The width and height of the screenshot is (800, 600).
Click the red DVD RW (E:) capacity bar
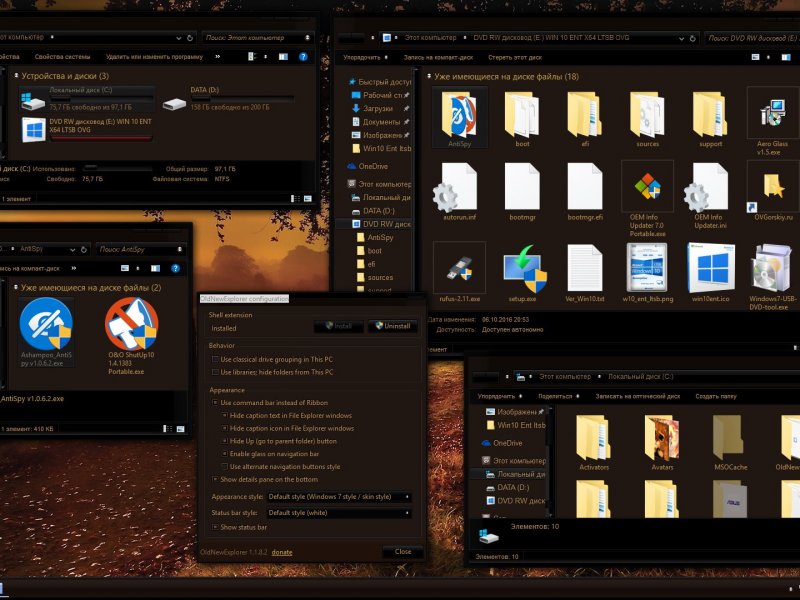point(101,138)
